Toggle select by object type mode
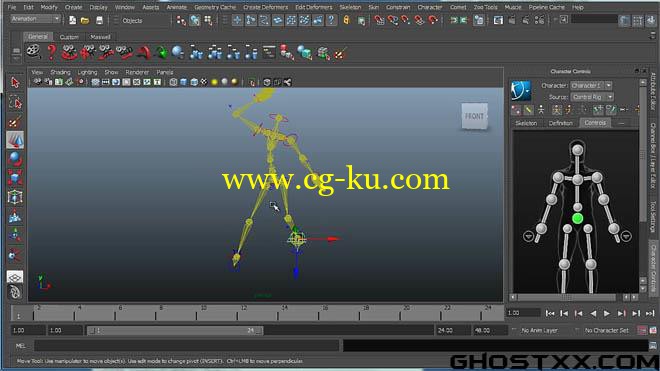Viewport: 660px width, 371px height. coord(195,20)
